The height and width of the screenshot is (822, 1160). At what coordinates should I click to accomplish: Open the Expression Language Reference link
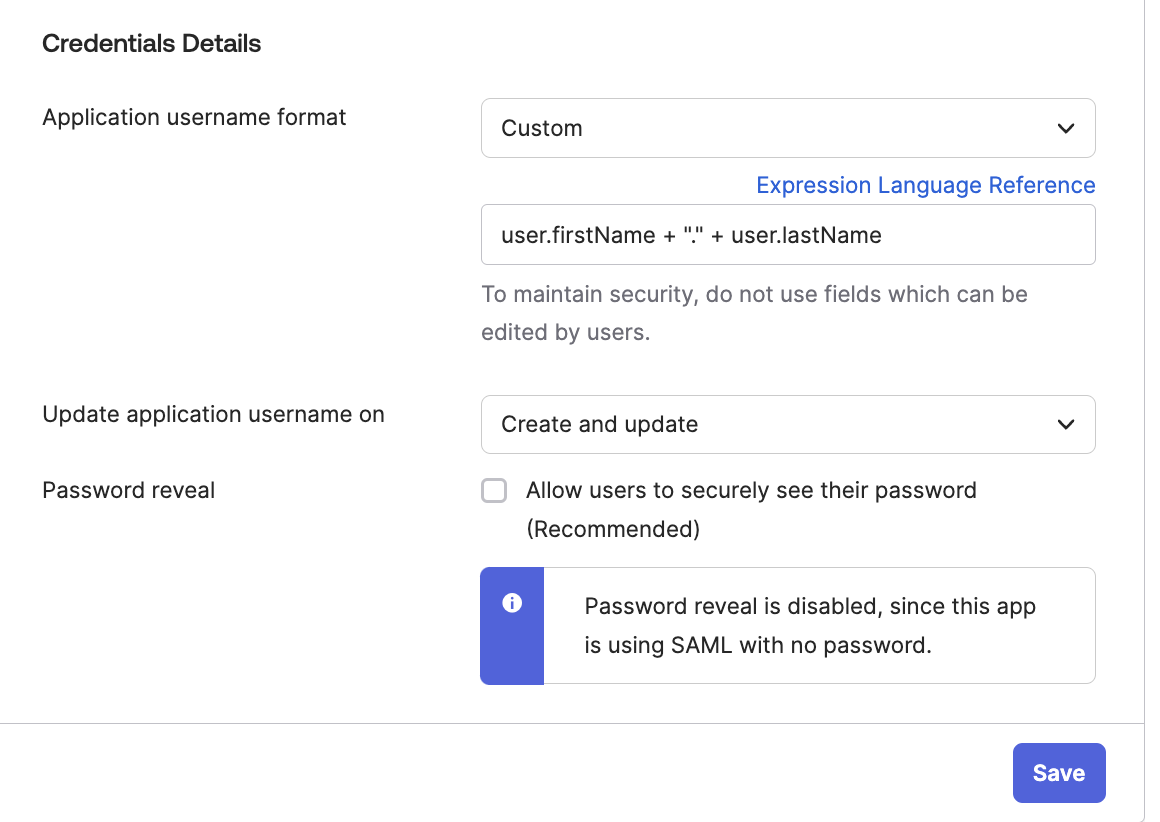925,185
